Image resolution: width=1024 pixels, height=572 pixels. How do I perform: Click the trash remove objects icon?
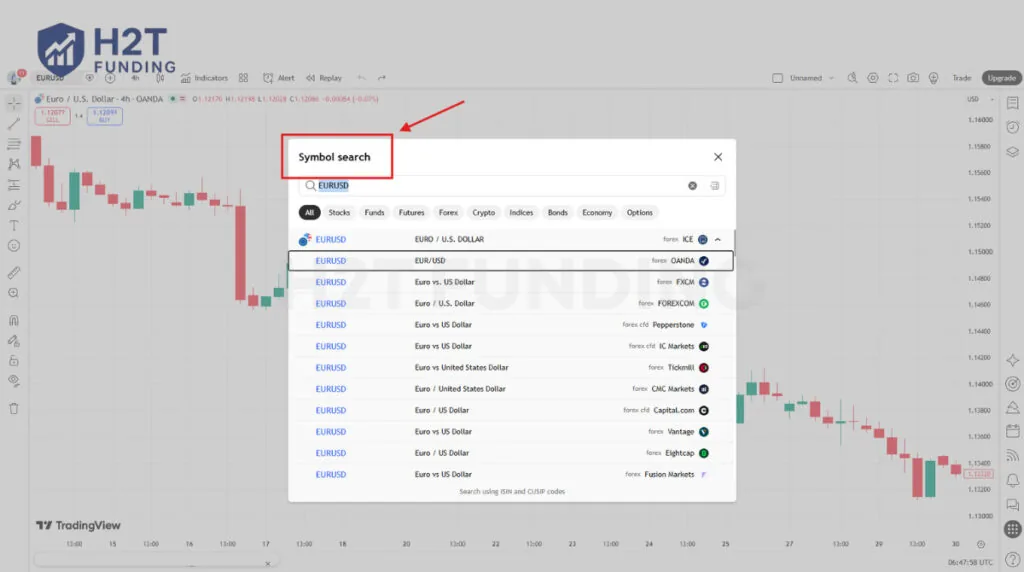(x=14, y=409)
